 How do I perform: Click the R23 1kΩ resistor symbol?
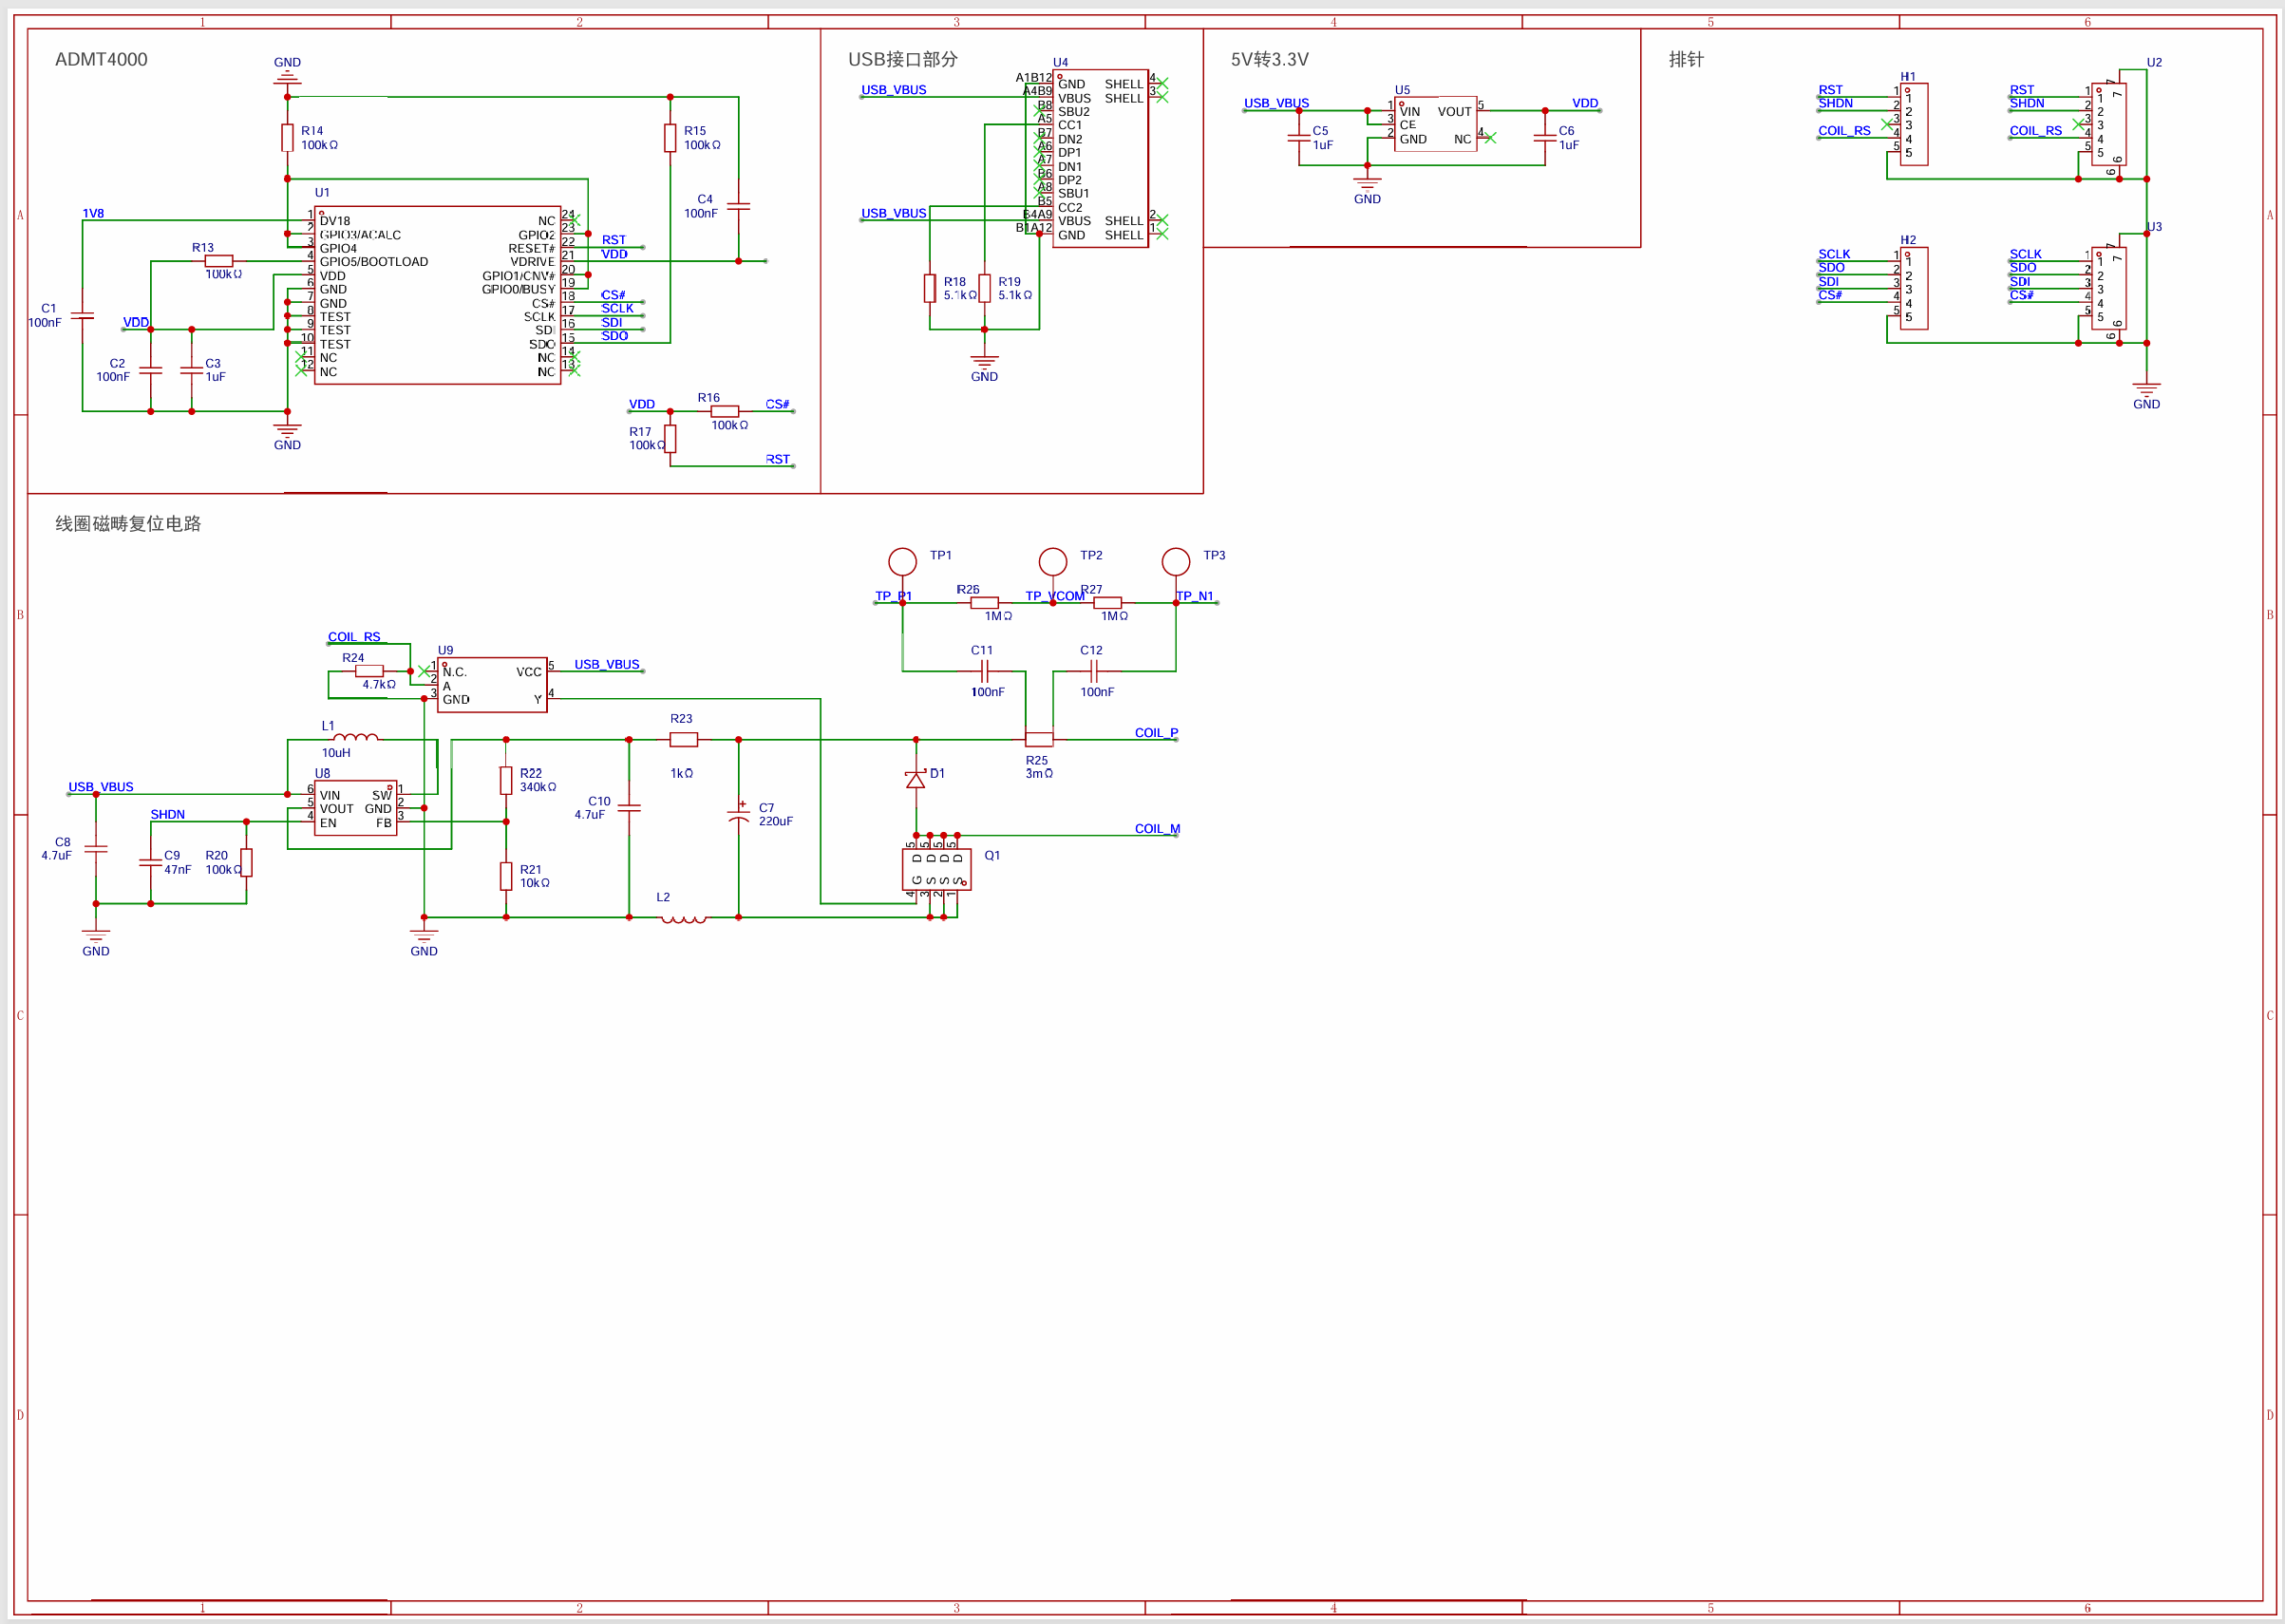pyautogui.click(x=683, y=739)
